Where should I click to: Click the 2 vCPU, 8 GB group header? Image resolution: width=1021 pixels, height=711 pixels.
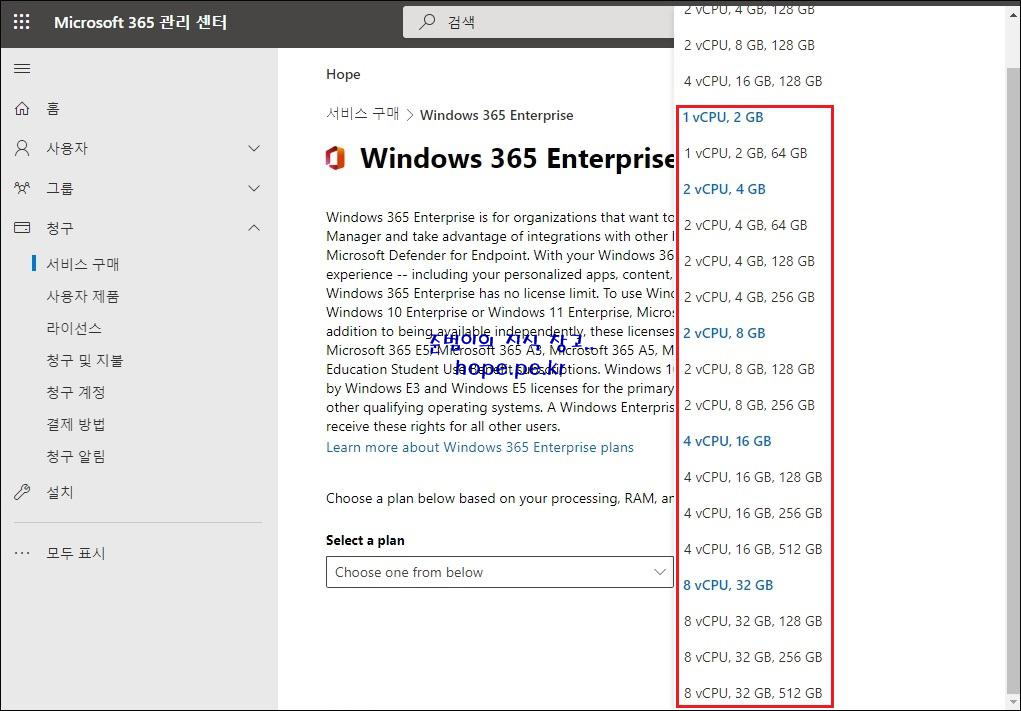pos(725,333)
